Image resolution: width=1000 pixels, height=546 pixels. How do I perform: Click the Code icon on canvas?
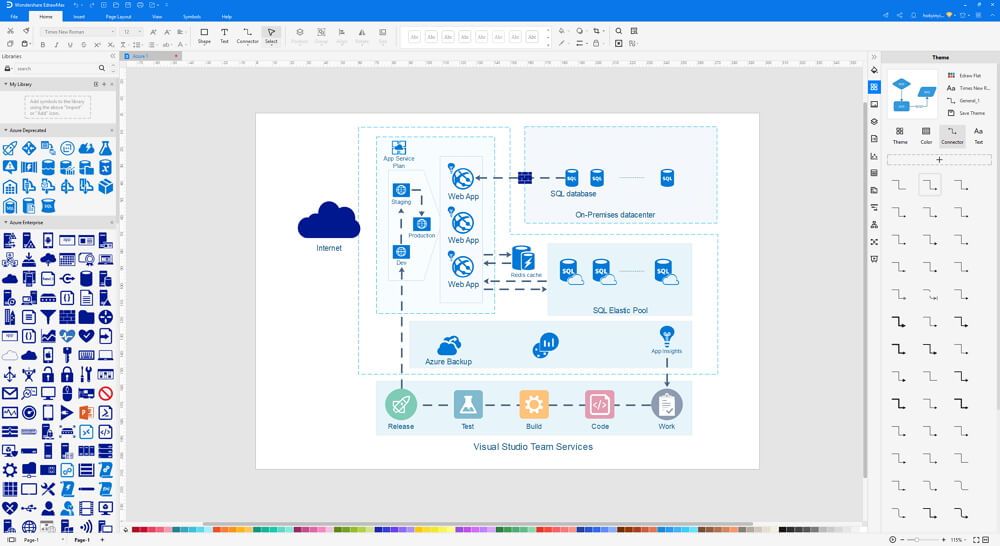pos(599,404)
